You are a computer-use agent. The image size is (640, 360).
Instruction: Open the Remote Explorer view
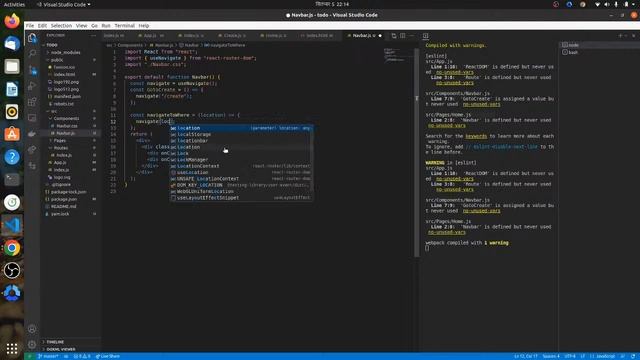[32, 118]
